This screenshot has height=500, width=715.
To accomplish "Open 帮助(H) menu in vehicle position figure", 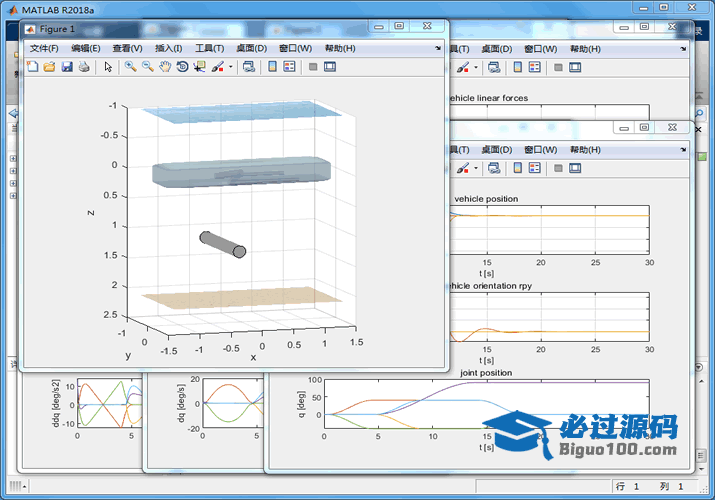I will [x=585, y=149].
